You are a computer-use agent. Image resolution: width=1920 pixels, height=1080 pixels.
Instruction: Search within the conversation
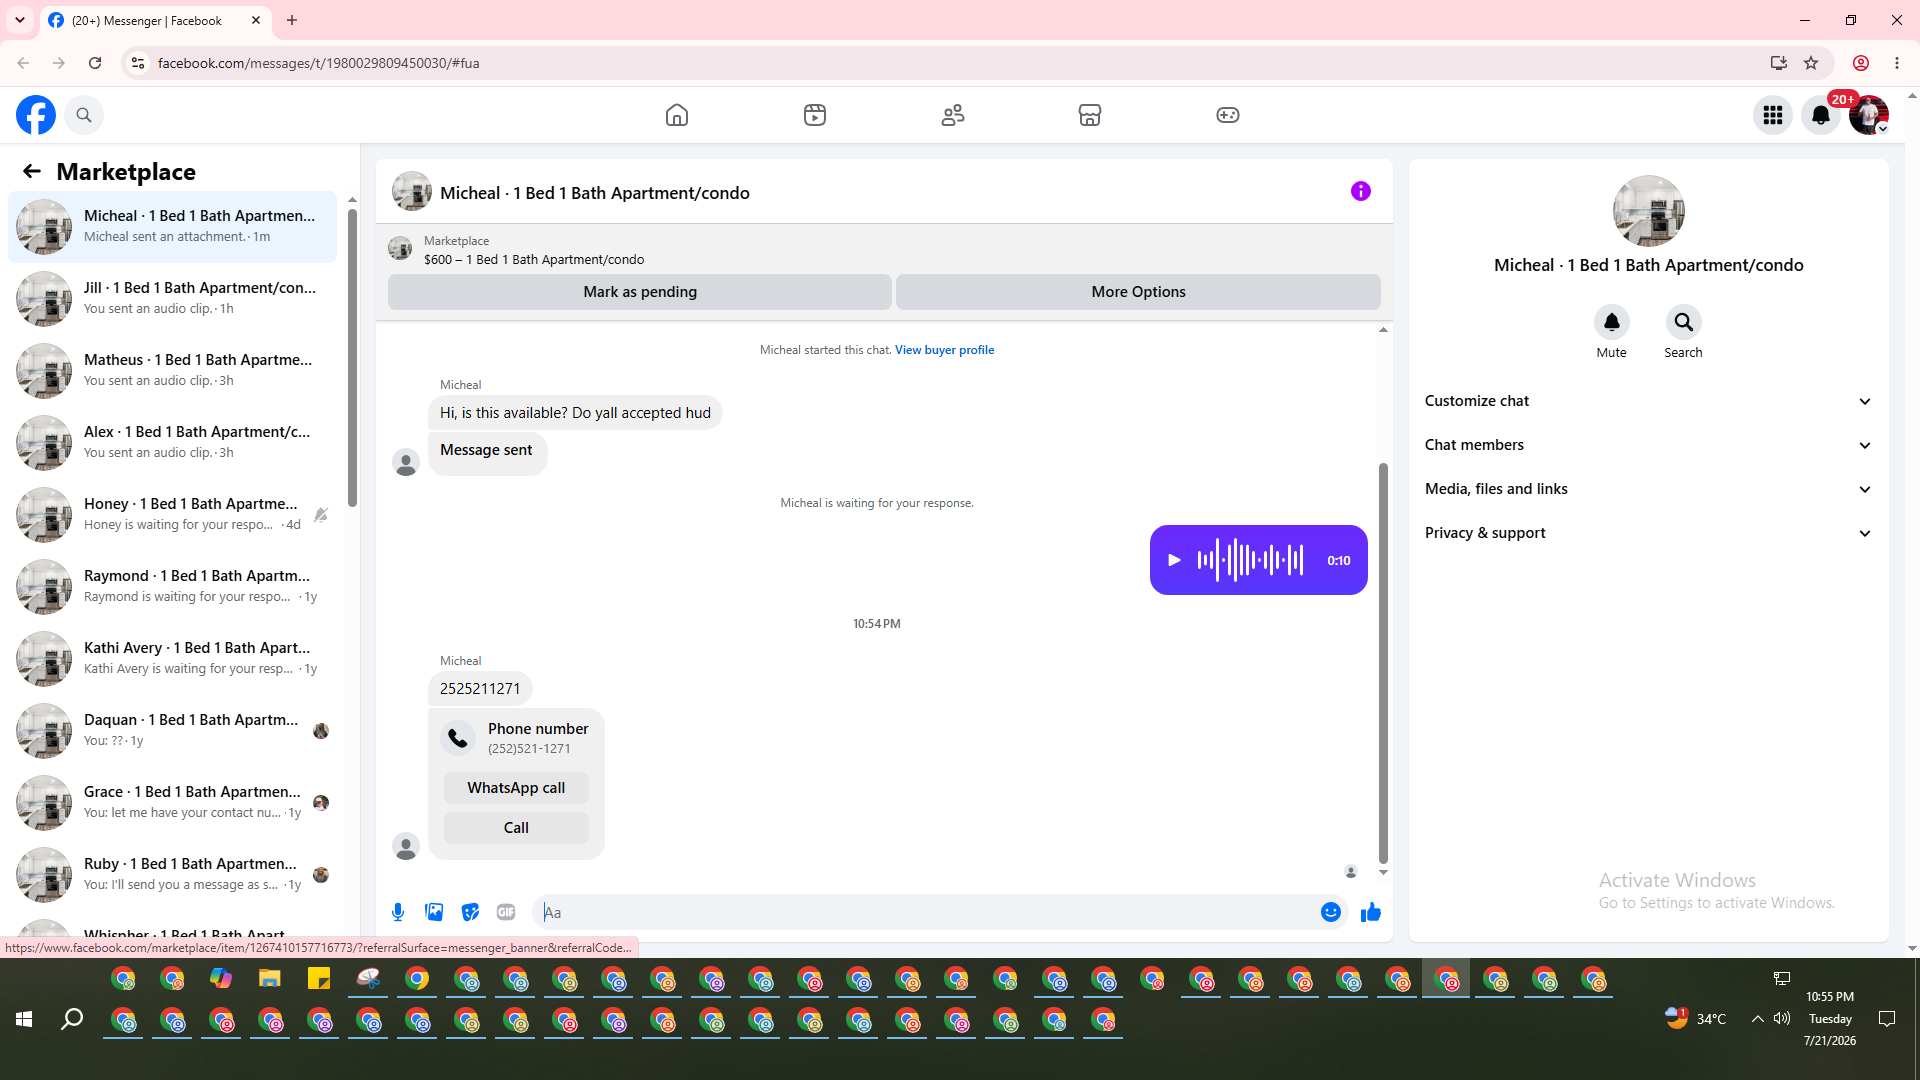[1683, 322]
